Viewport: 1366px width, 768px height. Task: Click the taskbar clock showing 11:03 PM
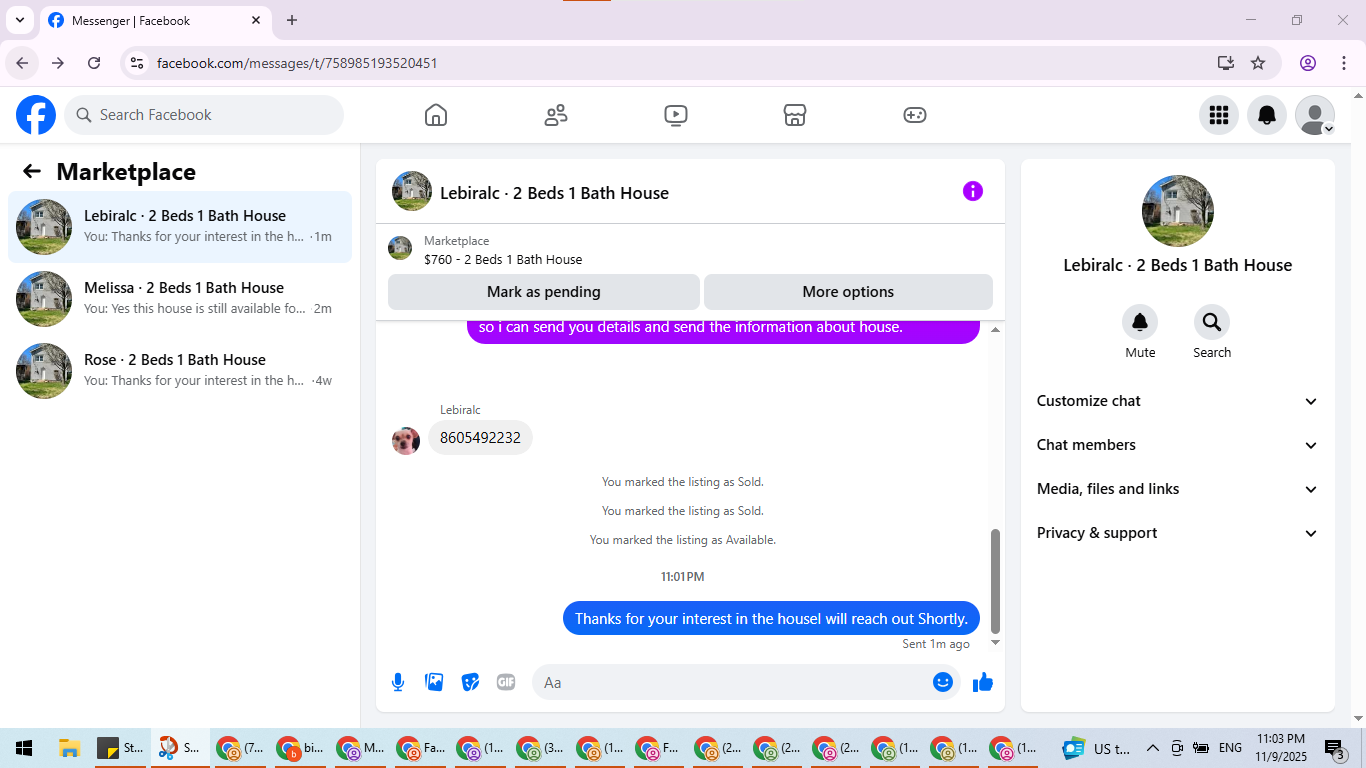click(x=1281, y=748)
